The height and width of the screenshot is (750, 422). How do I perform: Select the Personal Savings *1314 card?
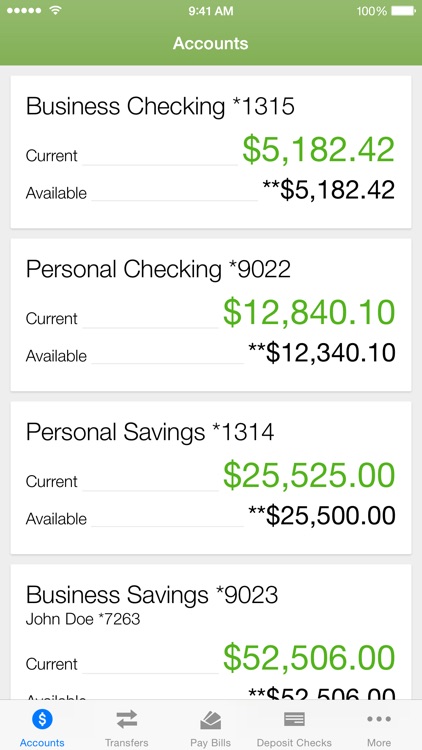211,477
